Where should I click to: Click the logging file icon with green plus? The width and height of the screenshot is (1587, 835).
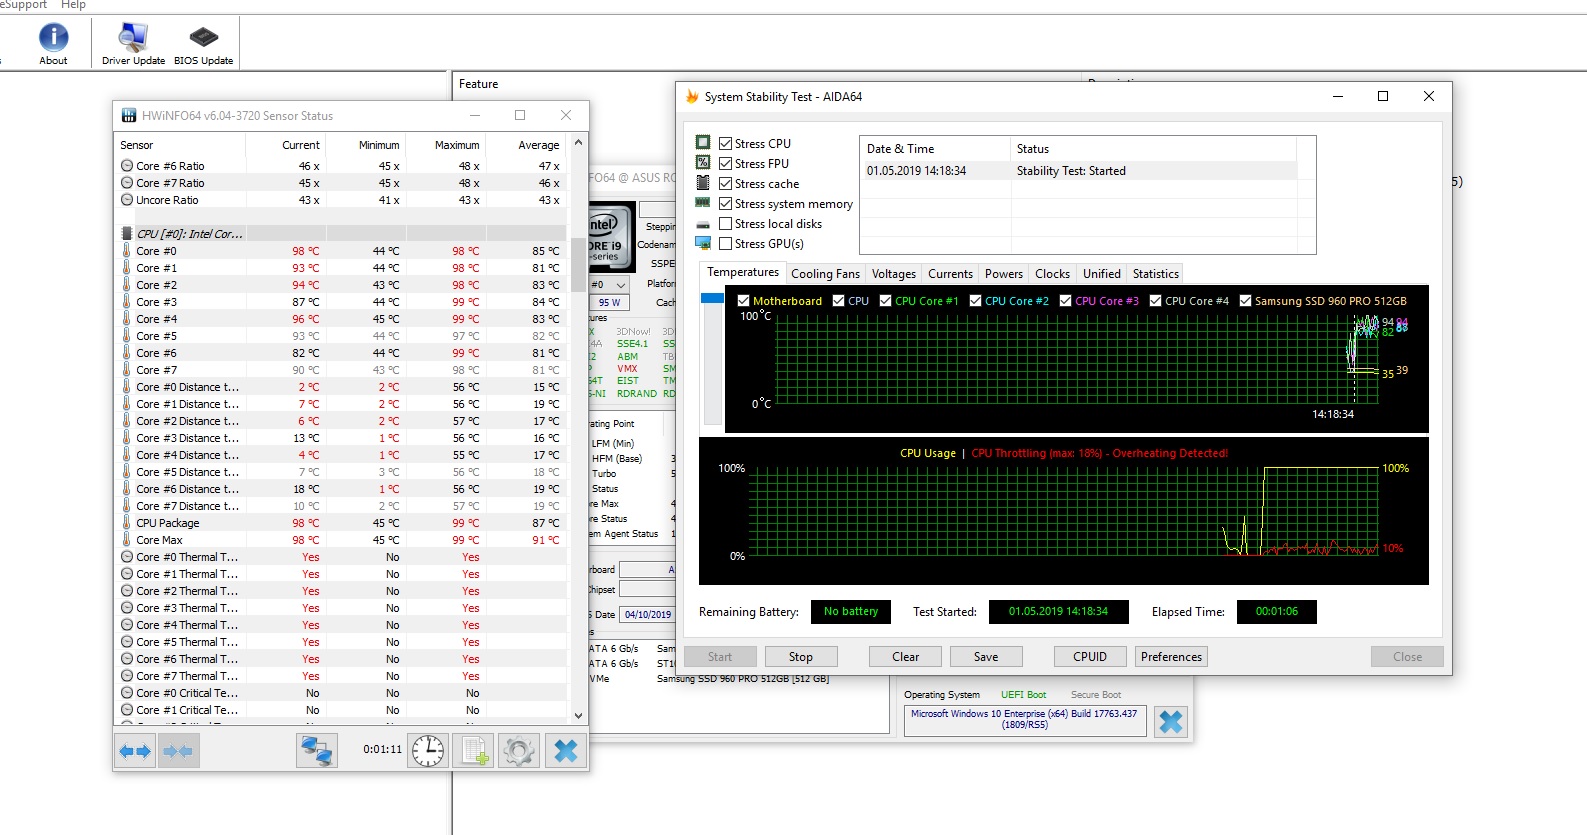(x=474, y=750)
